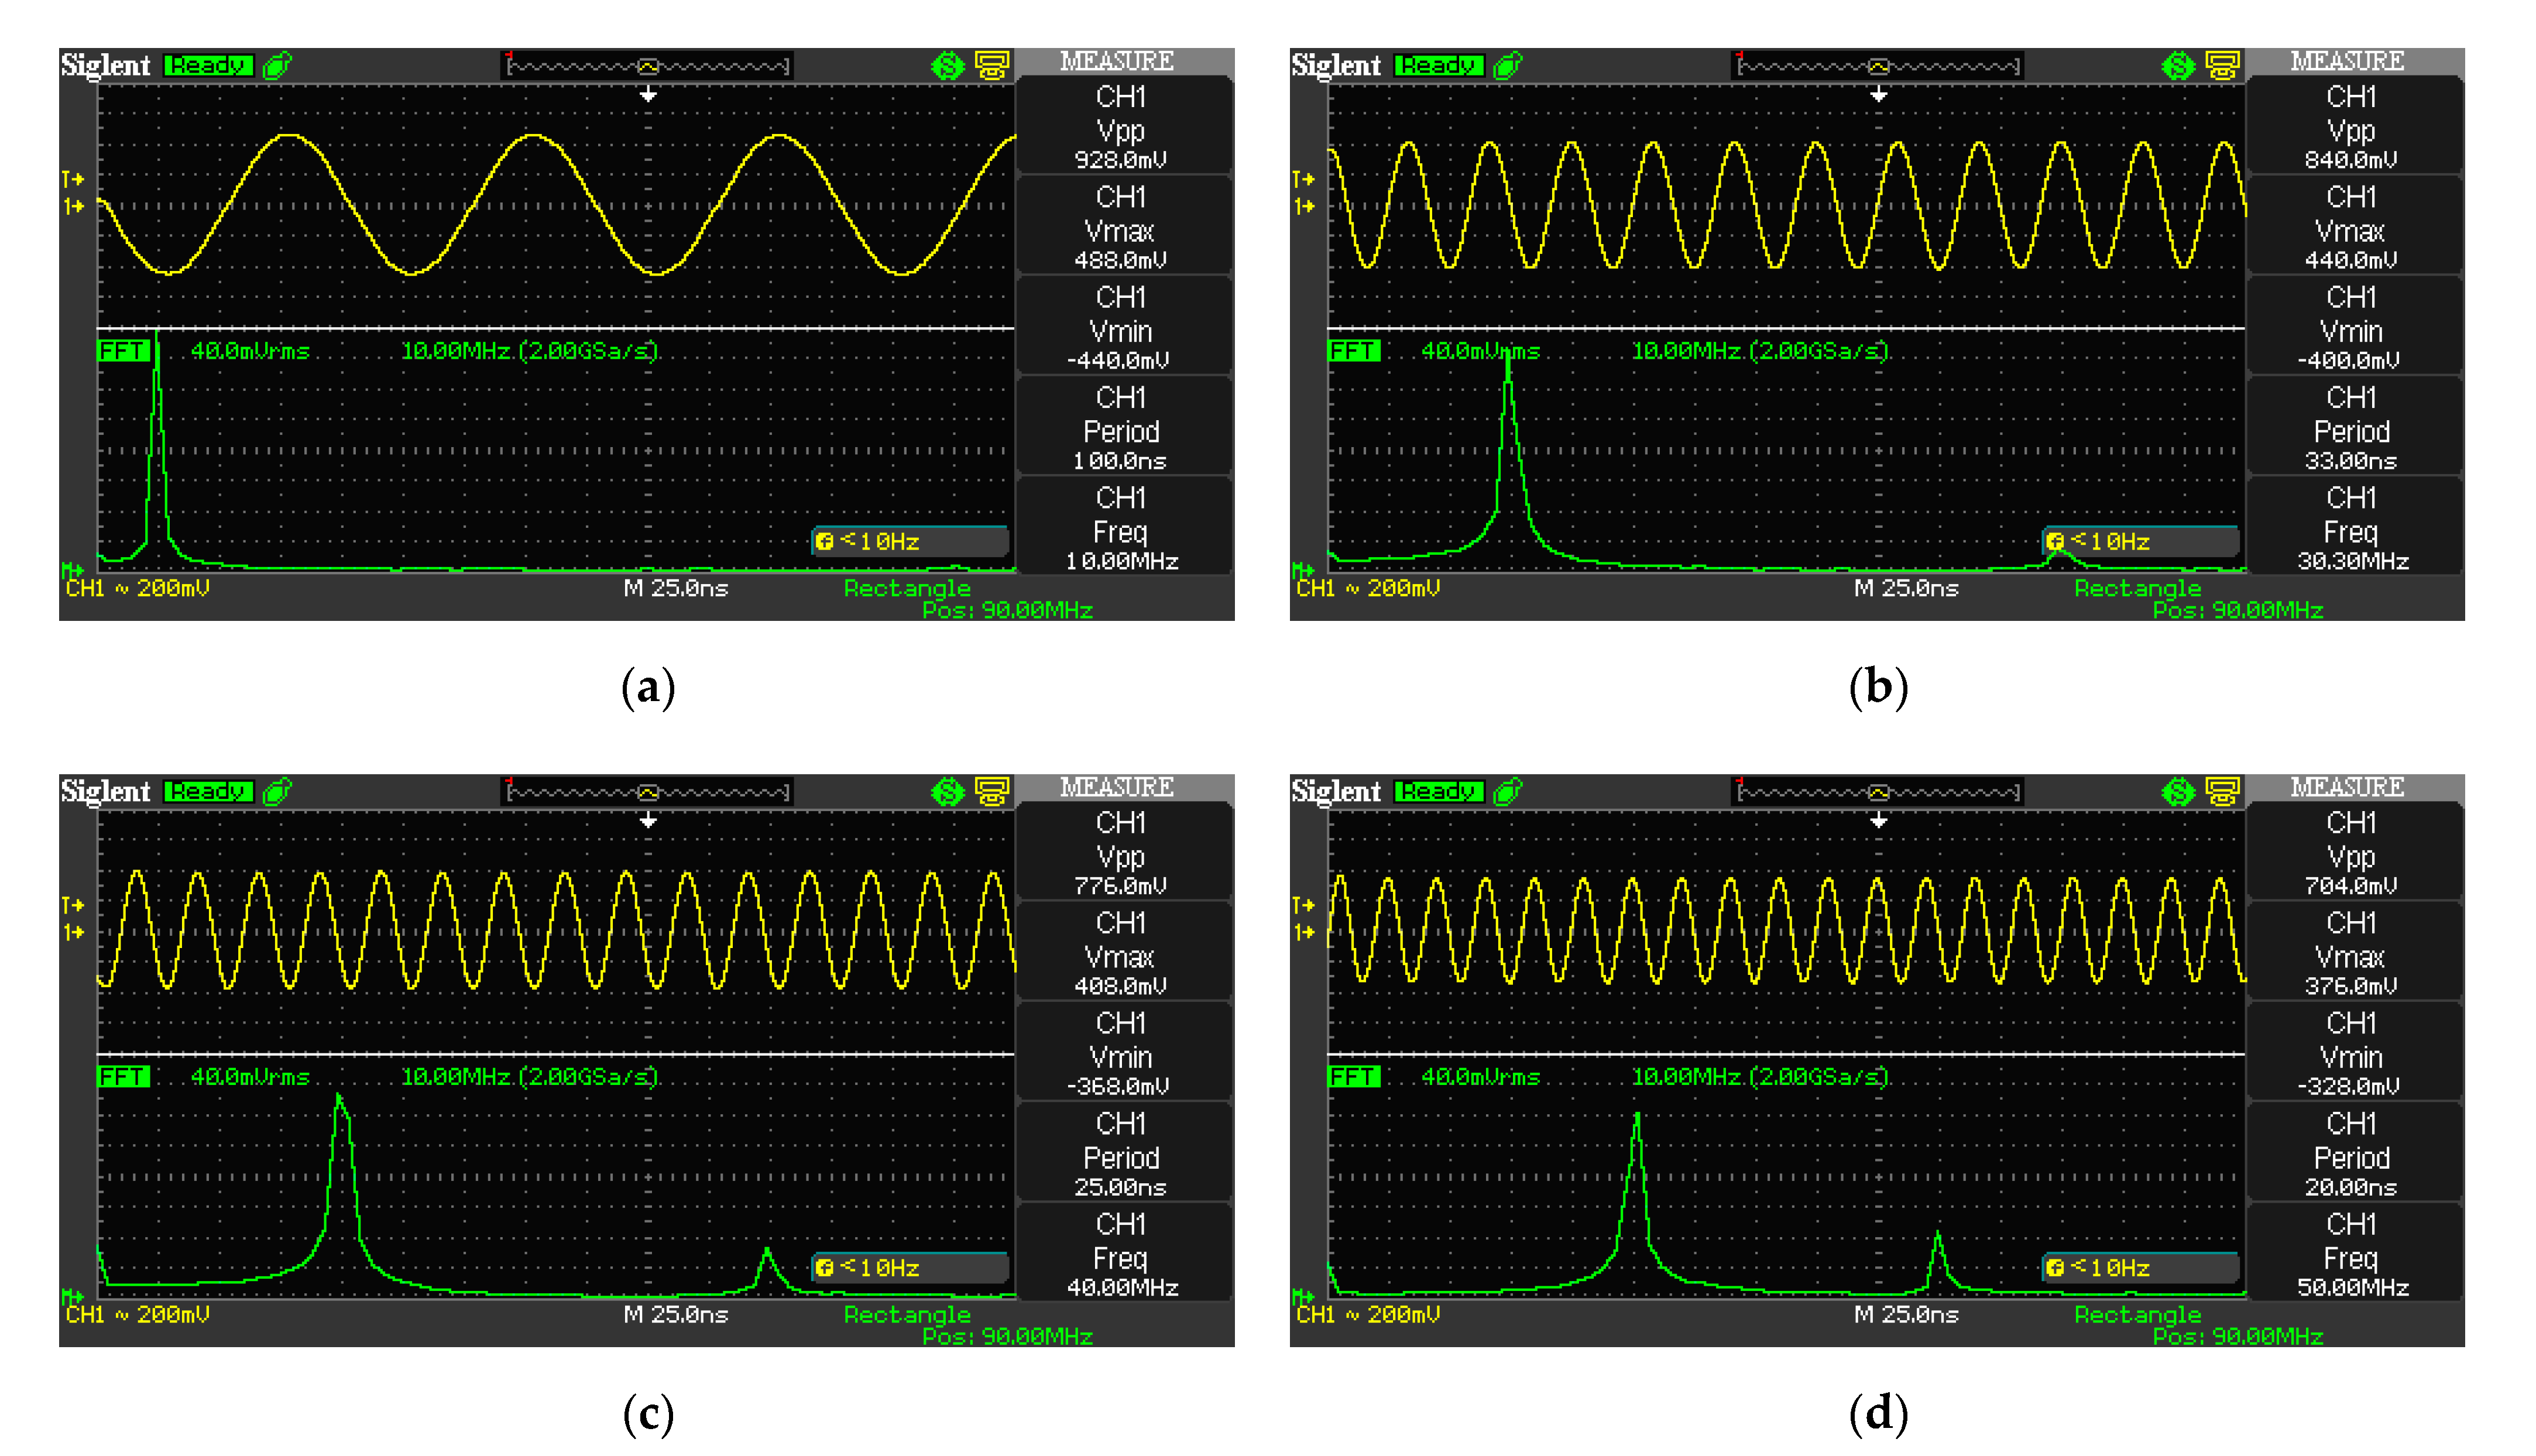Screen dimensions: 2536x1456
Task: Select CH1 Vmax 488.0mV in scope (a)
Action: tap(1123, 226)
